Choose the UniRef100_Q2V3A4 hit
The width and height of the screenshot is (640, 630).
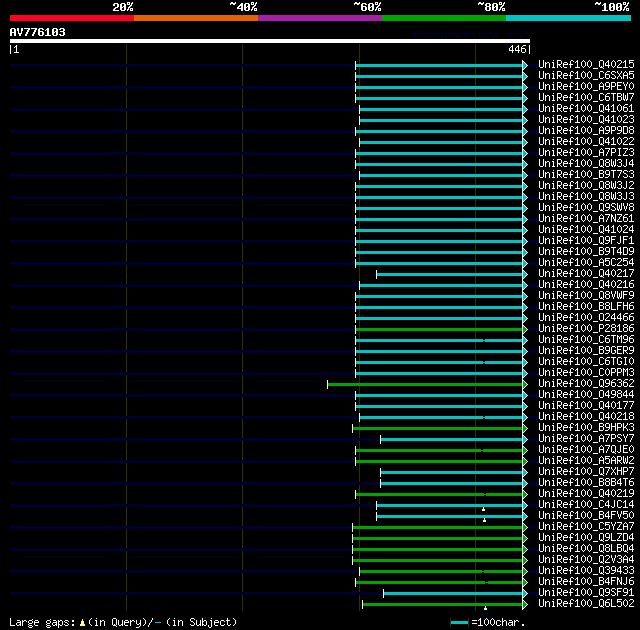click(586, 560)
